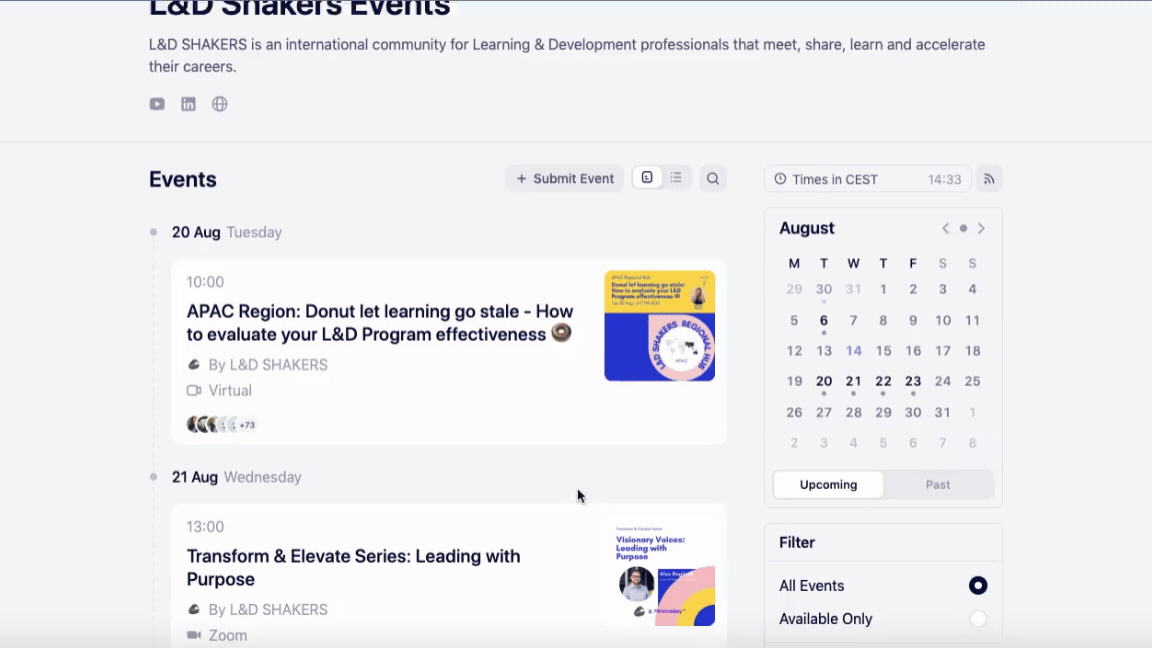Select the Upcoming tab
The image size is (1152, 648).
tap(829, 485)
